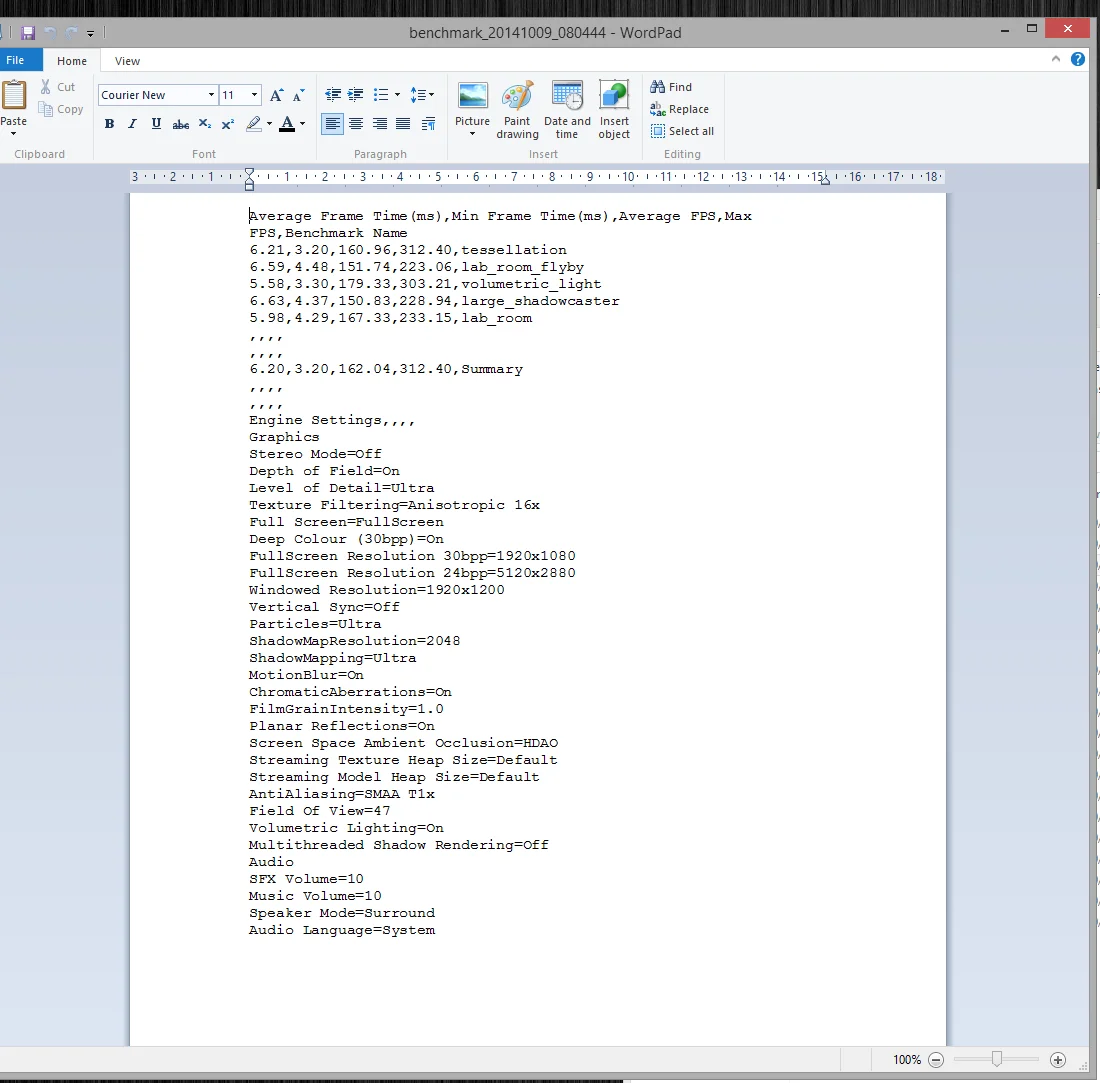
Task: Justify the paragraph text
Action: pyautogui.click(x=403, y=124)
